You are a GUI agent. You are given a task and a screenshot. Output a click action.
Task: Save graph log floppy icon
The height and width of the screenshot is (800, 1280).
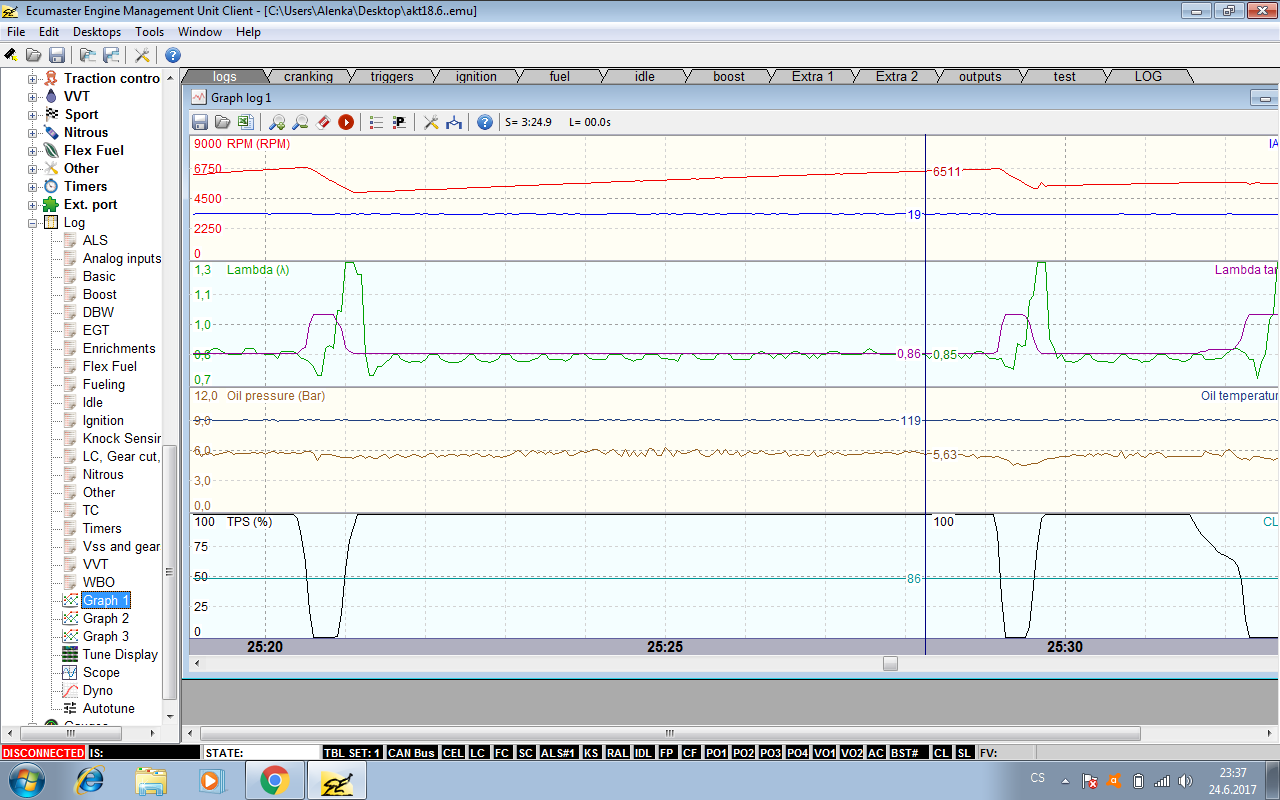(x=200, y=122)
